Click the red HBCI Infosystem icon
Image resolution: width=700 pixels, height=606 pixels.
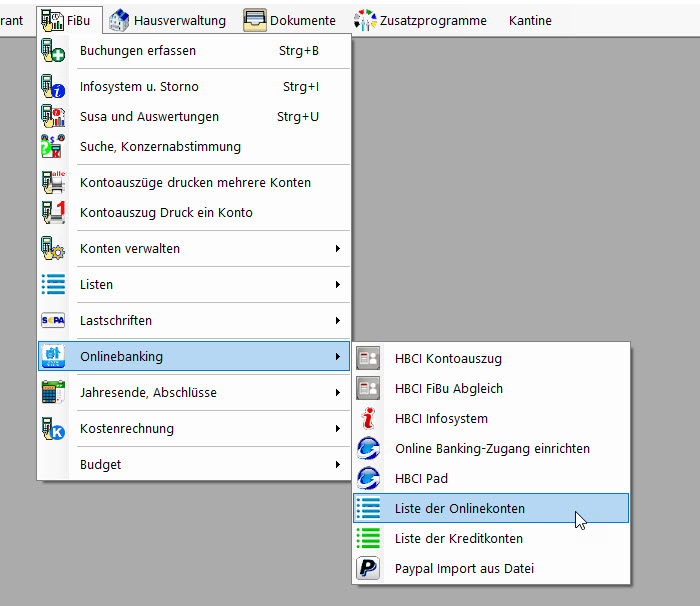click(368, 418)
